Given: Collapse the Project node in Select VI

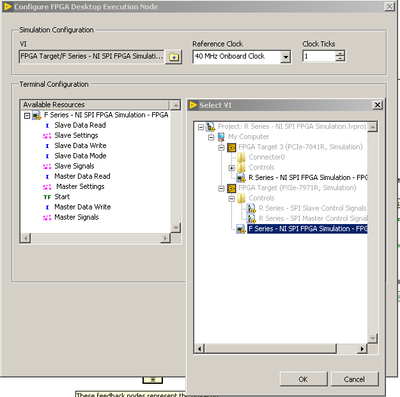Looking at the screenshot, I should [201, 127].
